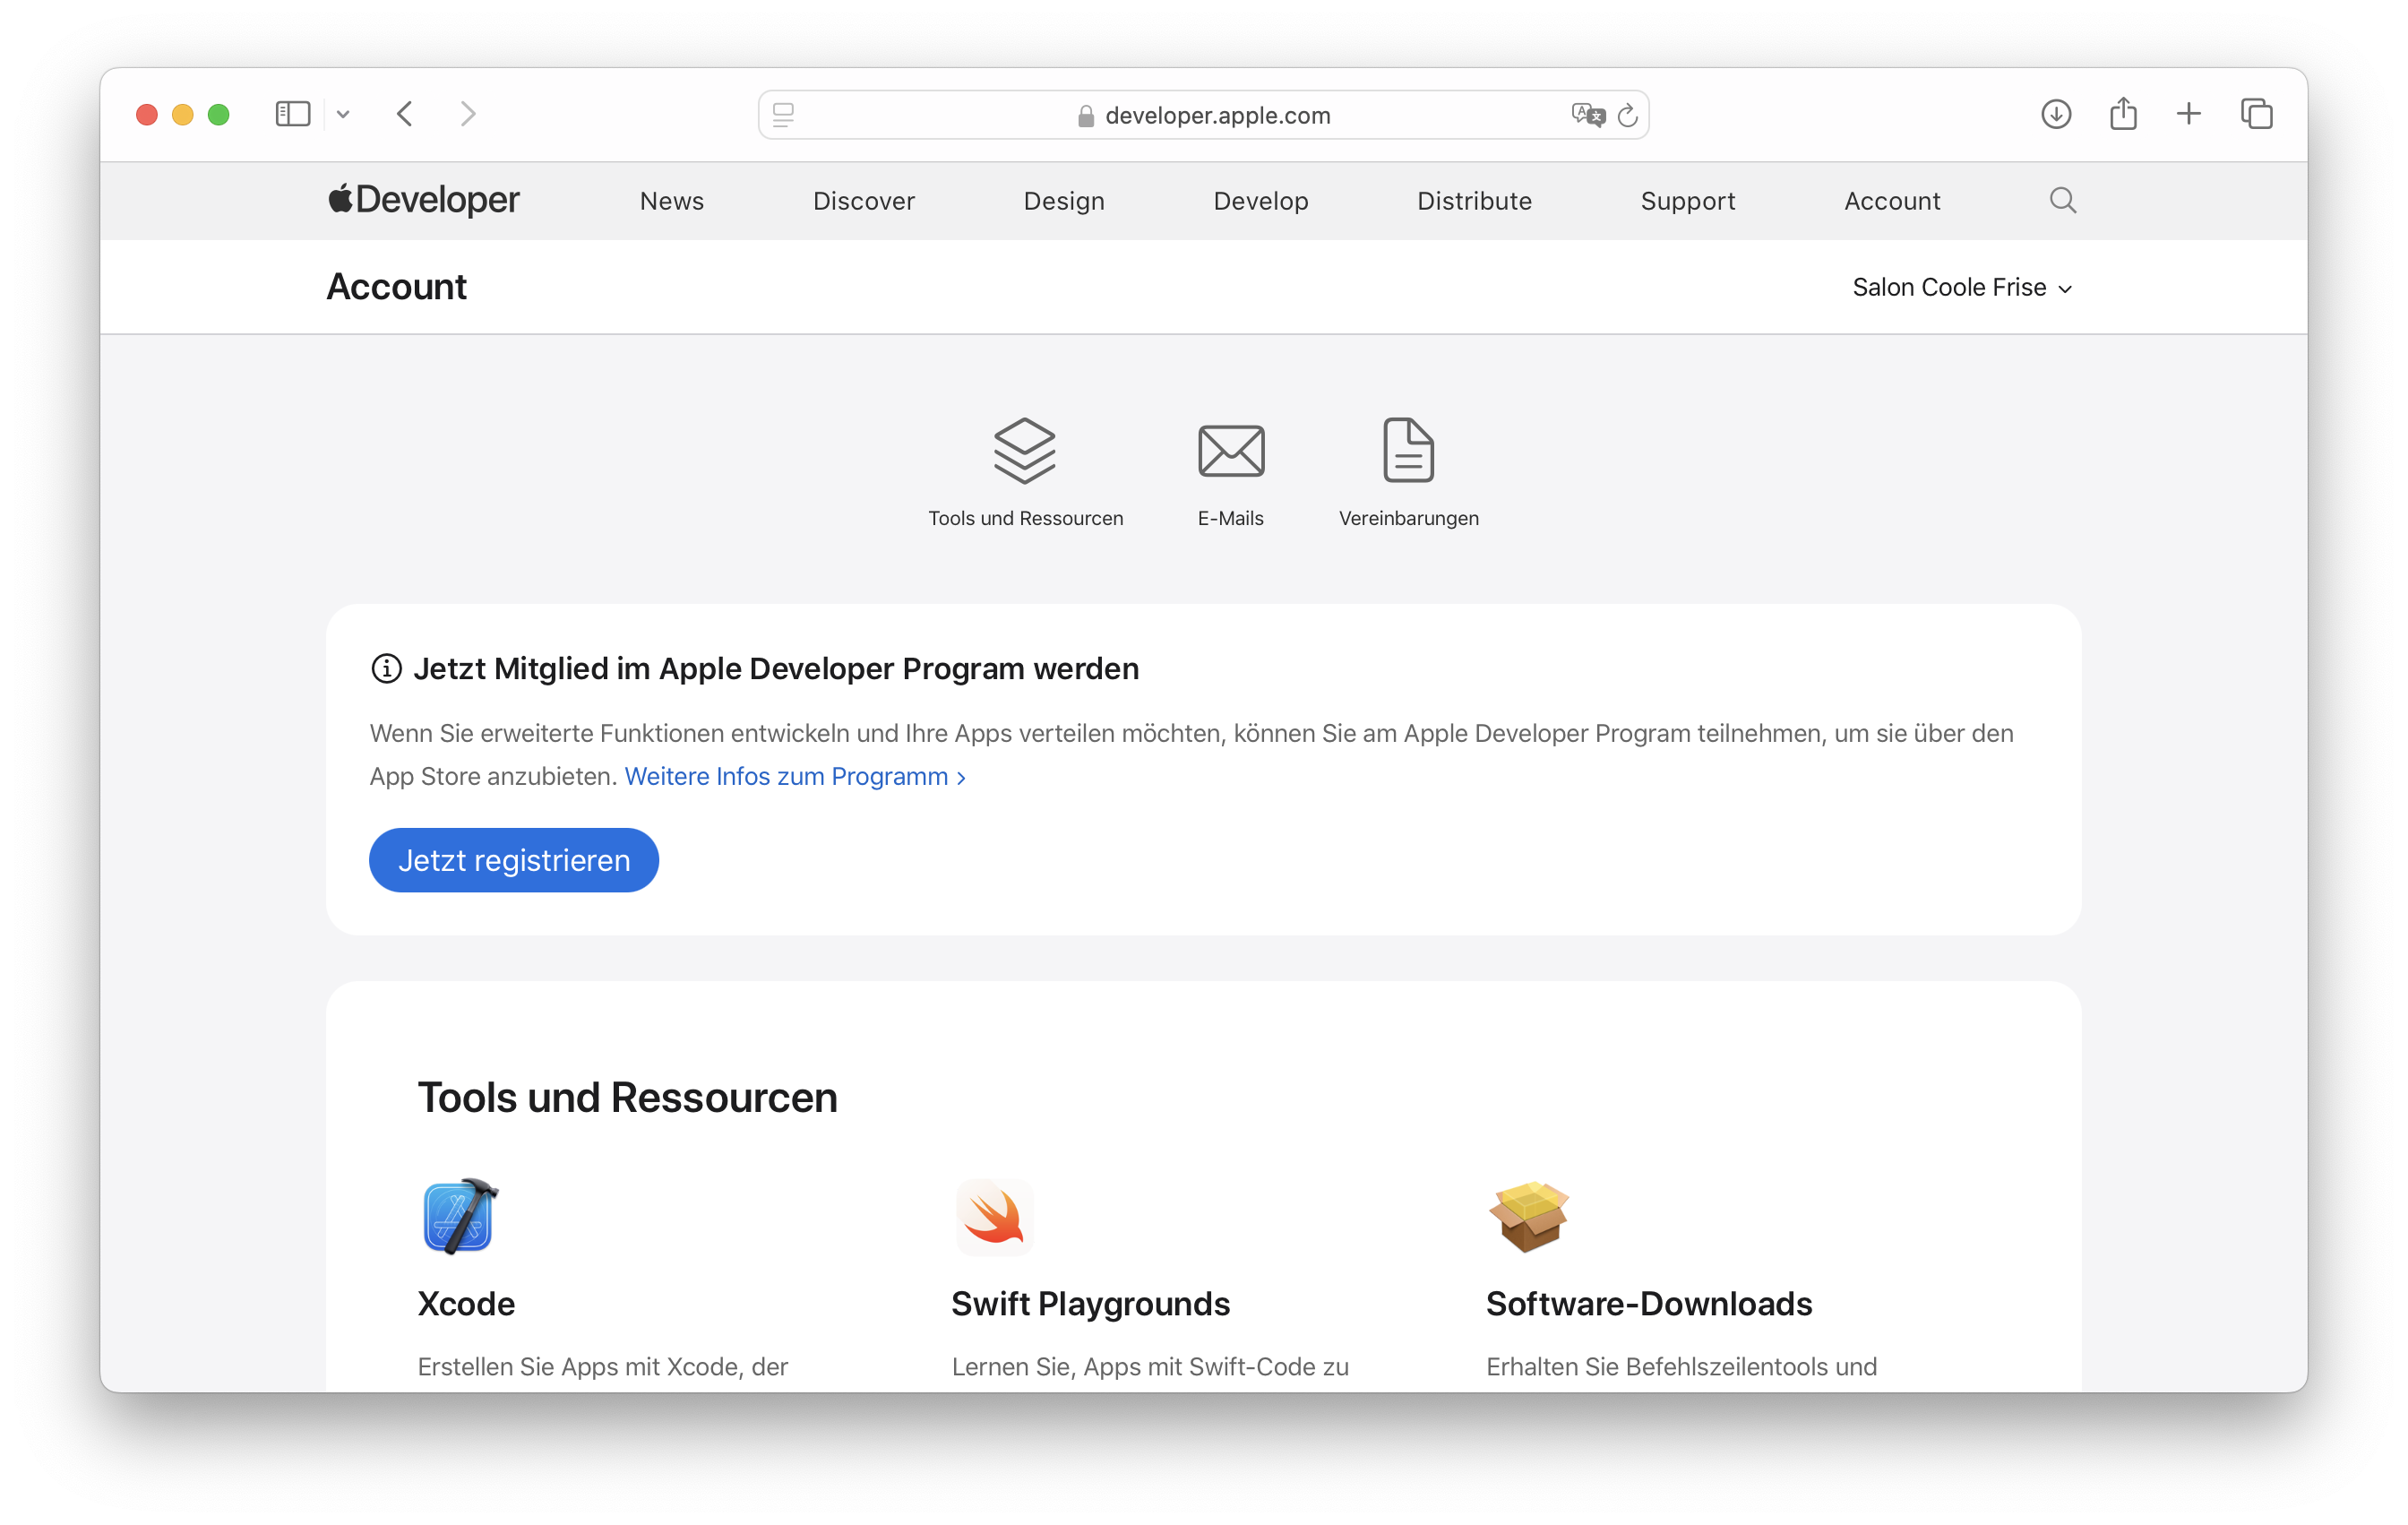This screenshot has width=2408, height=1525.
Task: Show Safari downloads
Action: click(2055, 114)
